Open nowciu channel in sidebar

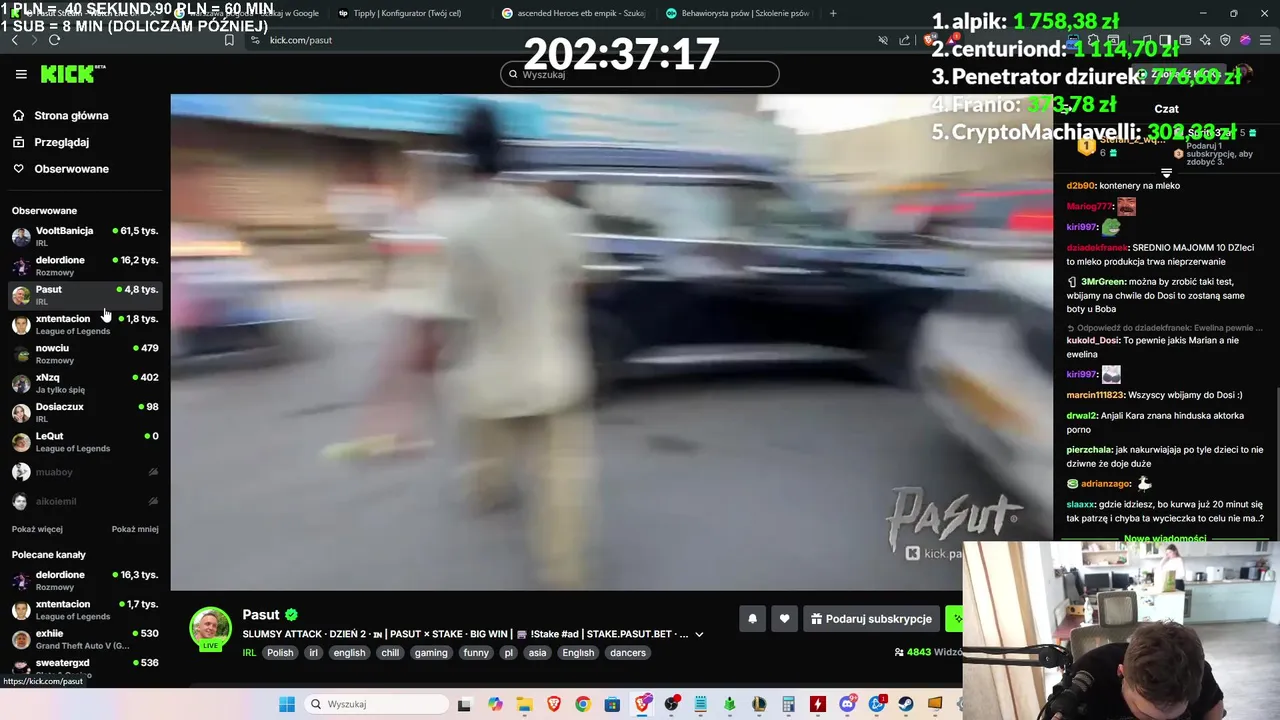[x=85, y=353]
